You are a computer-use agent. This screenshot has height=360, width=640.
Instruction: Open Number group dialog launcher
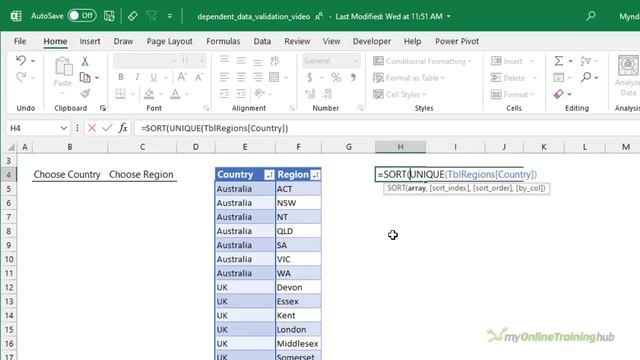360,108
